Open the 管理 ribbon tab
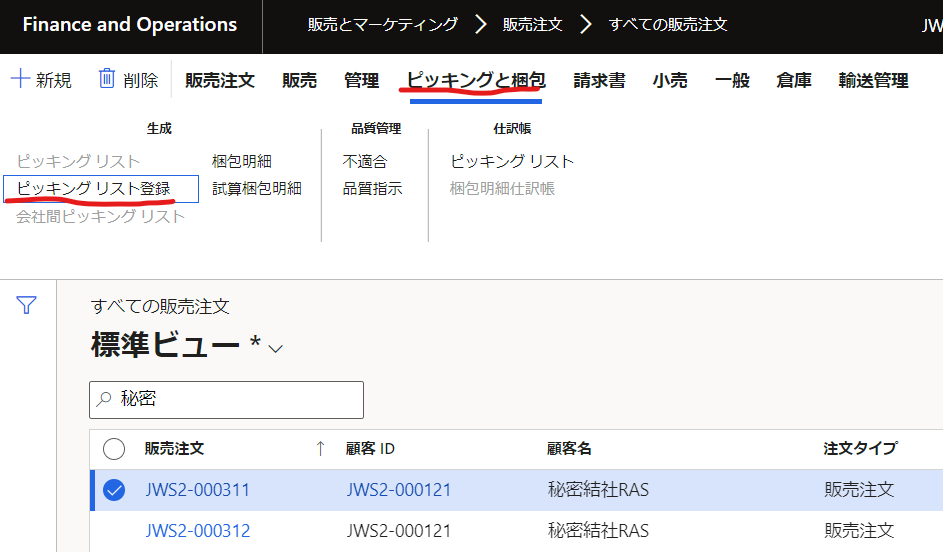Image resolution: width=943 pixels, height=552 pixels. click(x=361, y=80)
